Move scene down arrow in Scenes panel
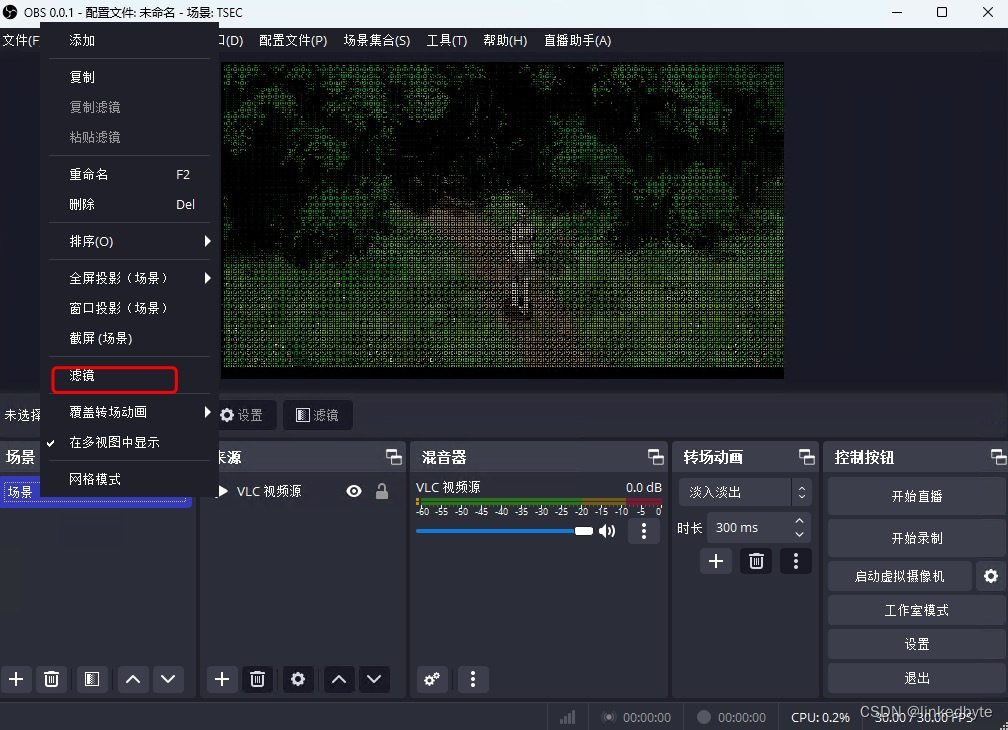 (x=168, y=679)
